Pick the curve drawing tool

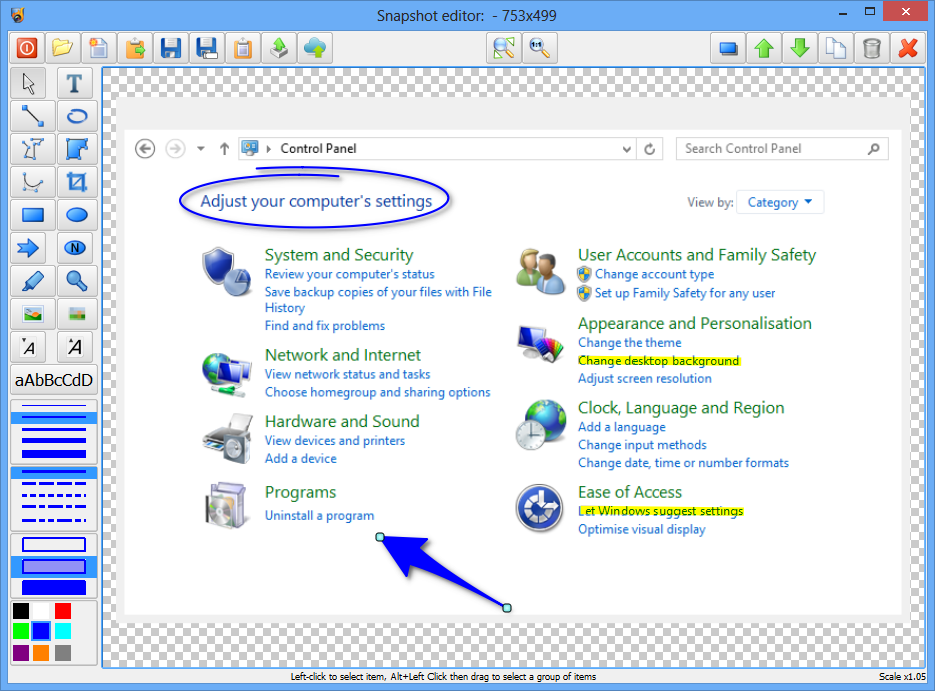(x=33, y=182)
